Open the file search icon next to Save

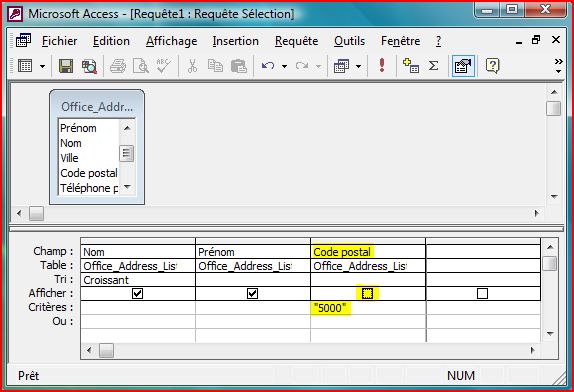click(89, 66)
